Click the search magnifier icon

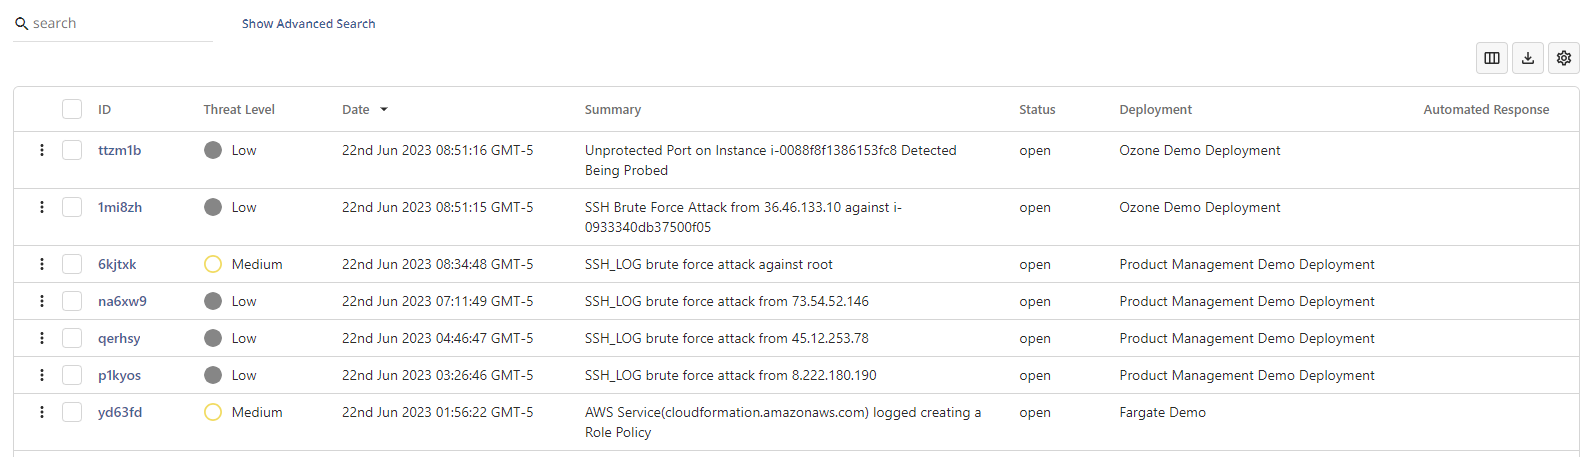tap(21, 23)
